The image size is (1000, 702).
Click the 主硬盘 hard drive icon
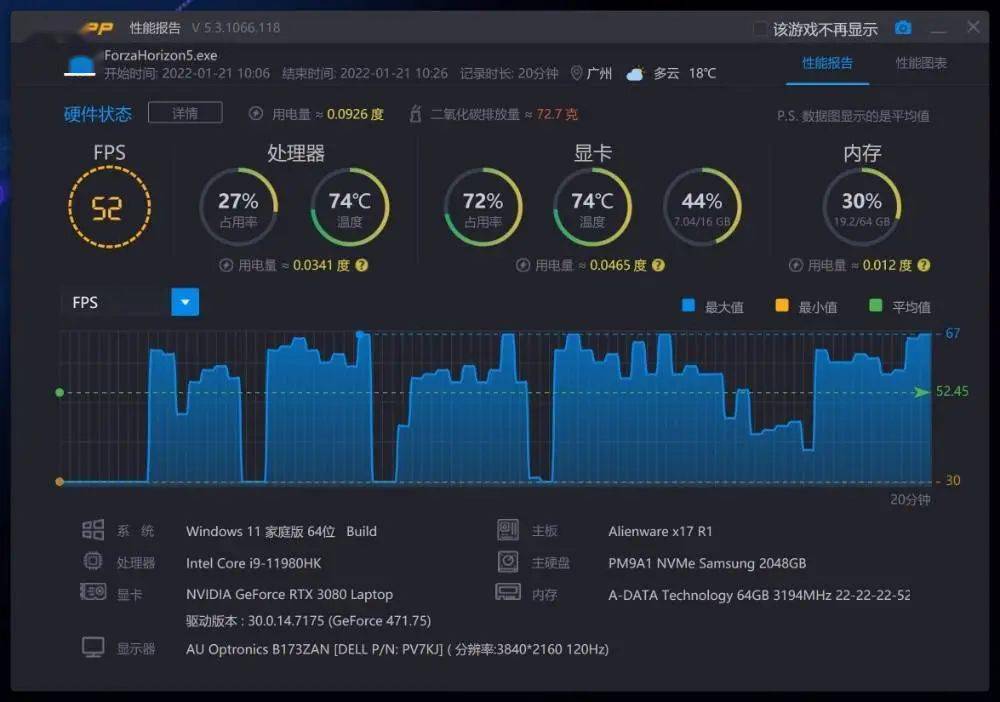click(x=510, y=562)
